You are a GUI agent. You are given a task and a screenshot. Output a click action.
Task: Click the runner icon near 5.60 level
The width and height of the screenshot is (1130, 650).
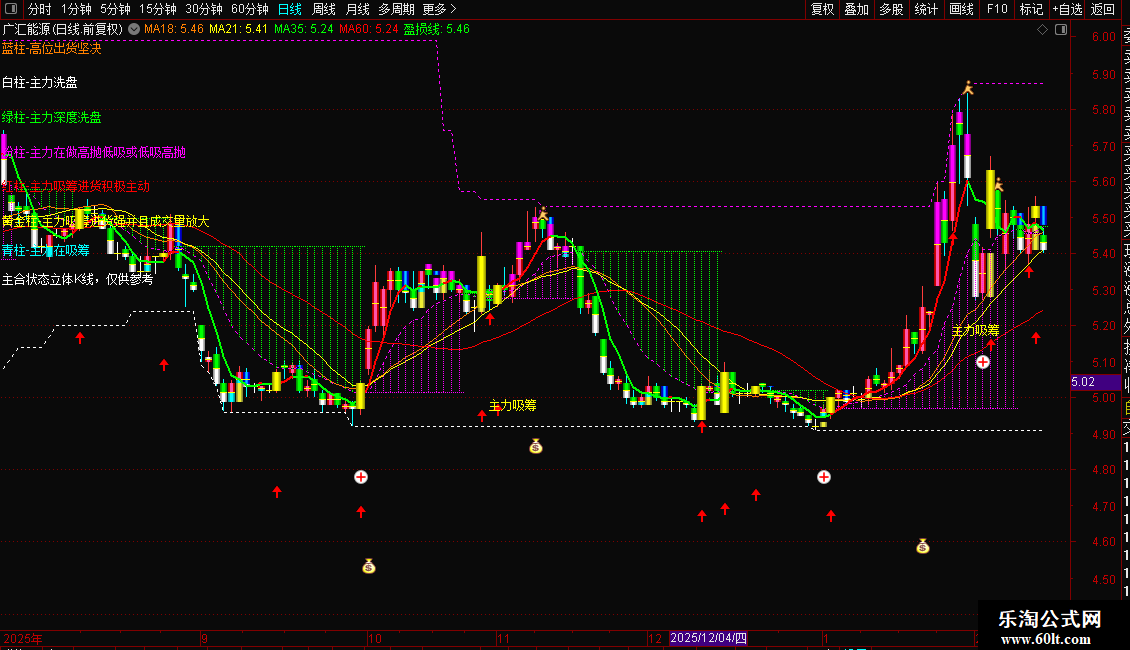tap(998, 185)
